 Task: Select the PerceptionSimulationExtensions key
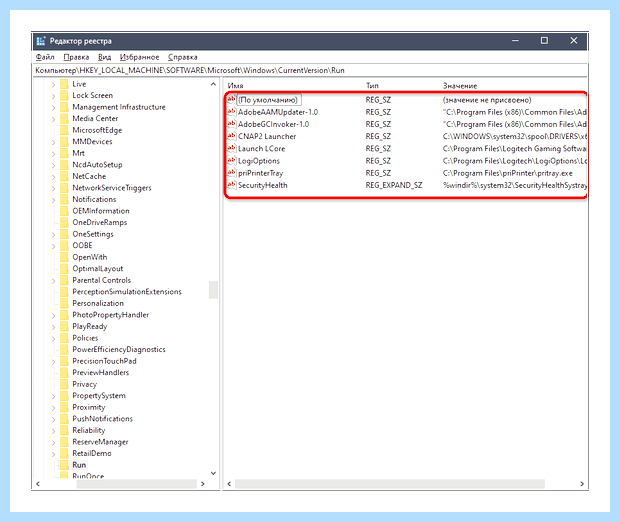click(127, 291)
